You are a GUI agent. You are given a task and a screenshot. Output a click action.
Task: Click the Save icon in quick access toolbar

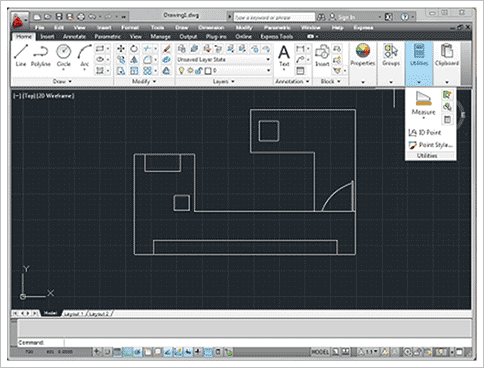pyautogui.click(x=59, y=16)
